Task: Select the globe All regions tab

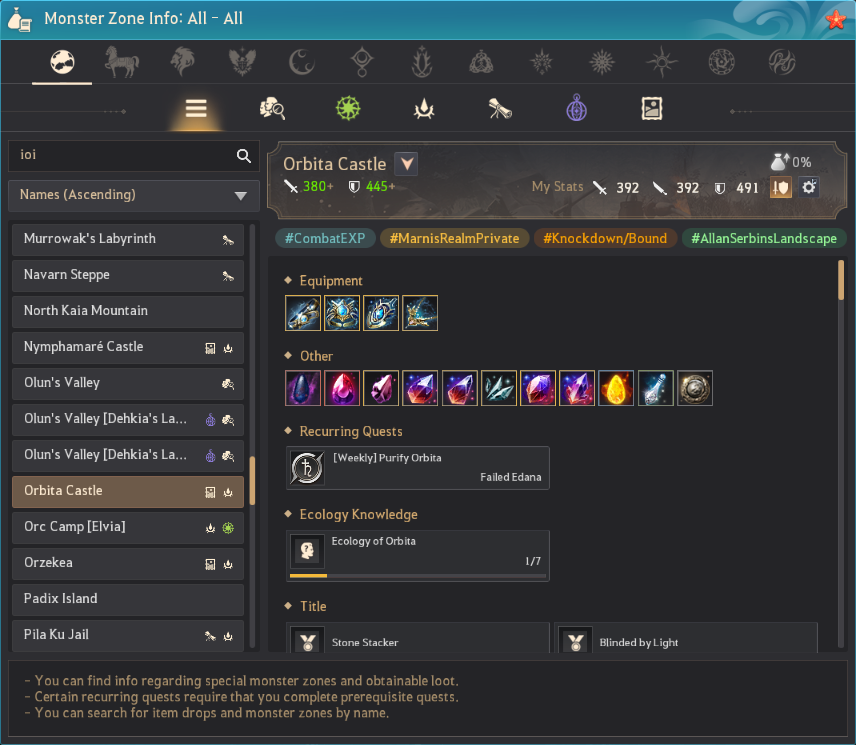Action: coord(62,62)
